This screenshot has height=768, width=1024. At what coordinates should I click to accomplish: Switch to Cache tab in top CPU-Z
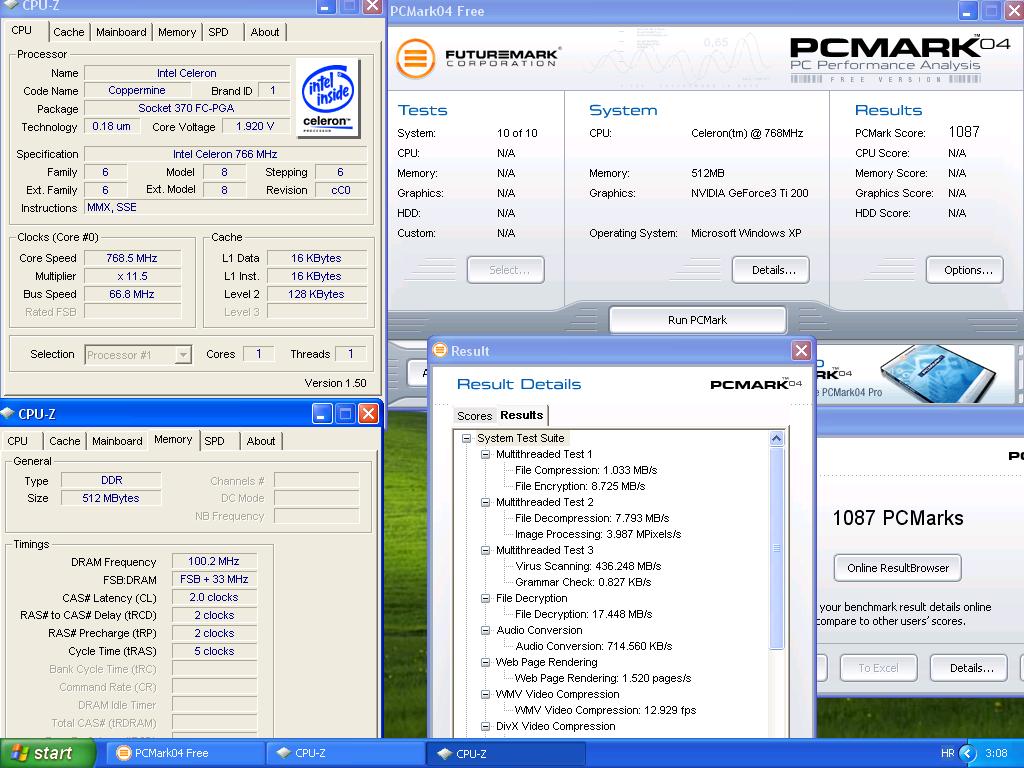pos(69,32)
